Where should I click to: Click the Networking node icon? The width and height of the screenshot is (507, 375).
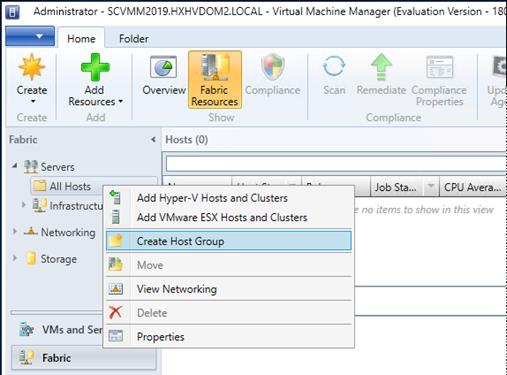(31, 232)
